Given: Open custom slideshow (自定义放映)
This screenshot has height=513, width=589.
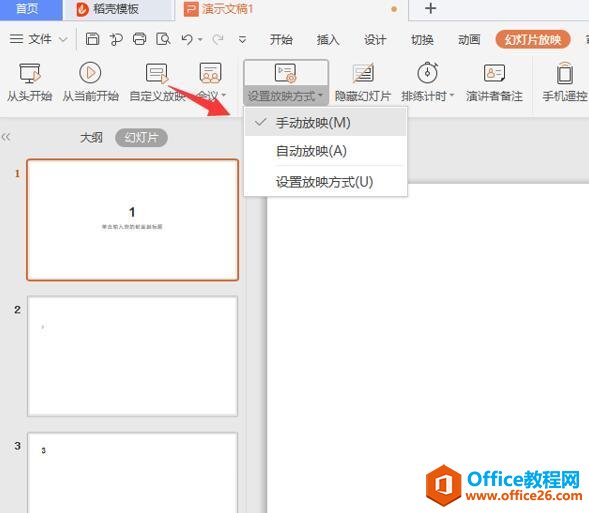Looking at the screenshot, I should pos(157,83).
